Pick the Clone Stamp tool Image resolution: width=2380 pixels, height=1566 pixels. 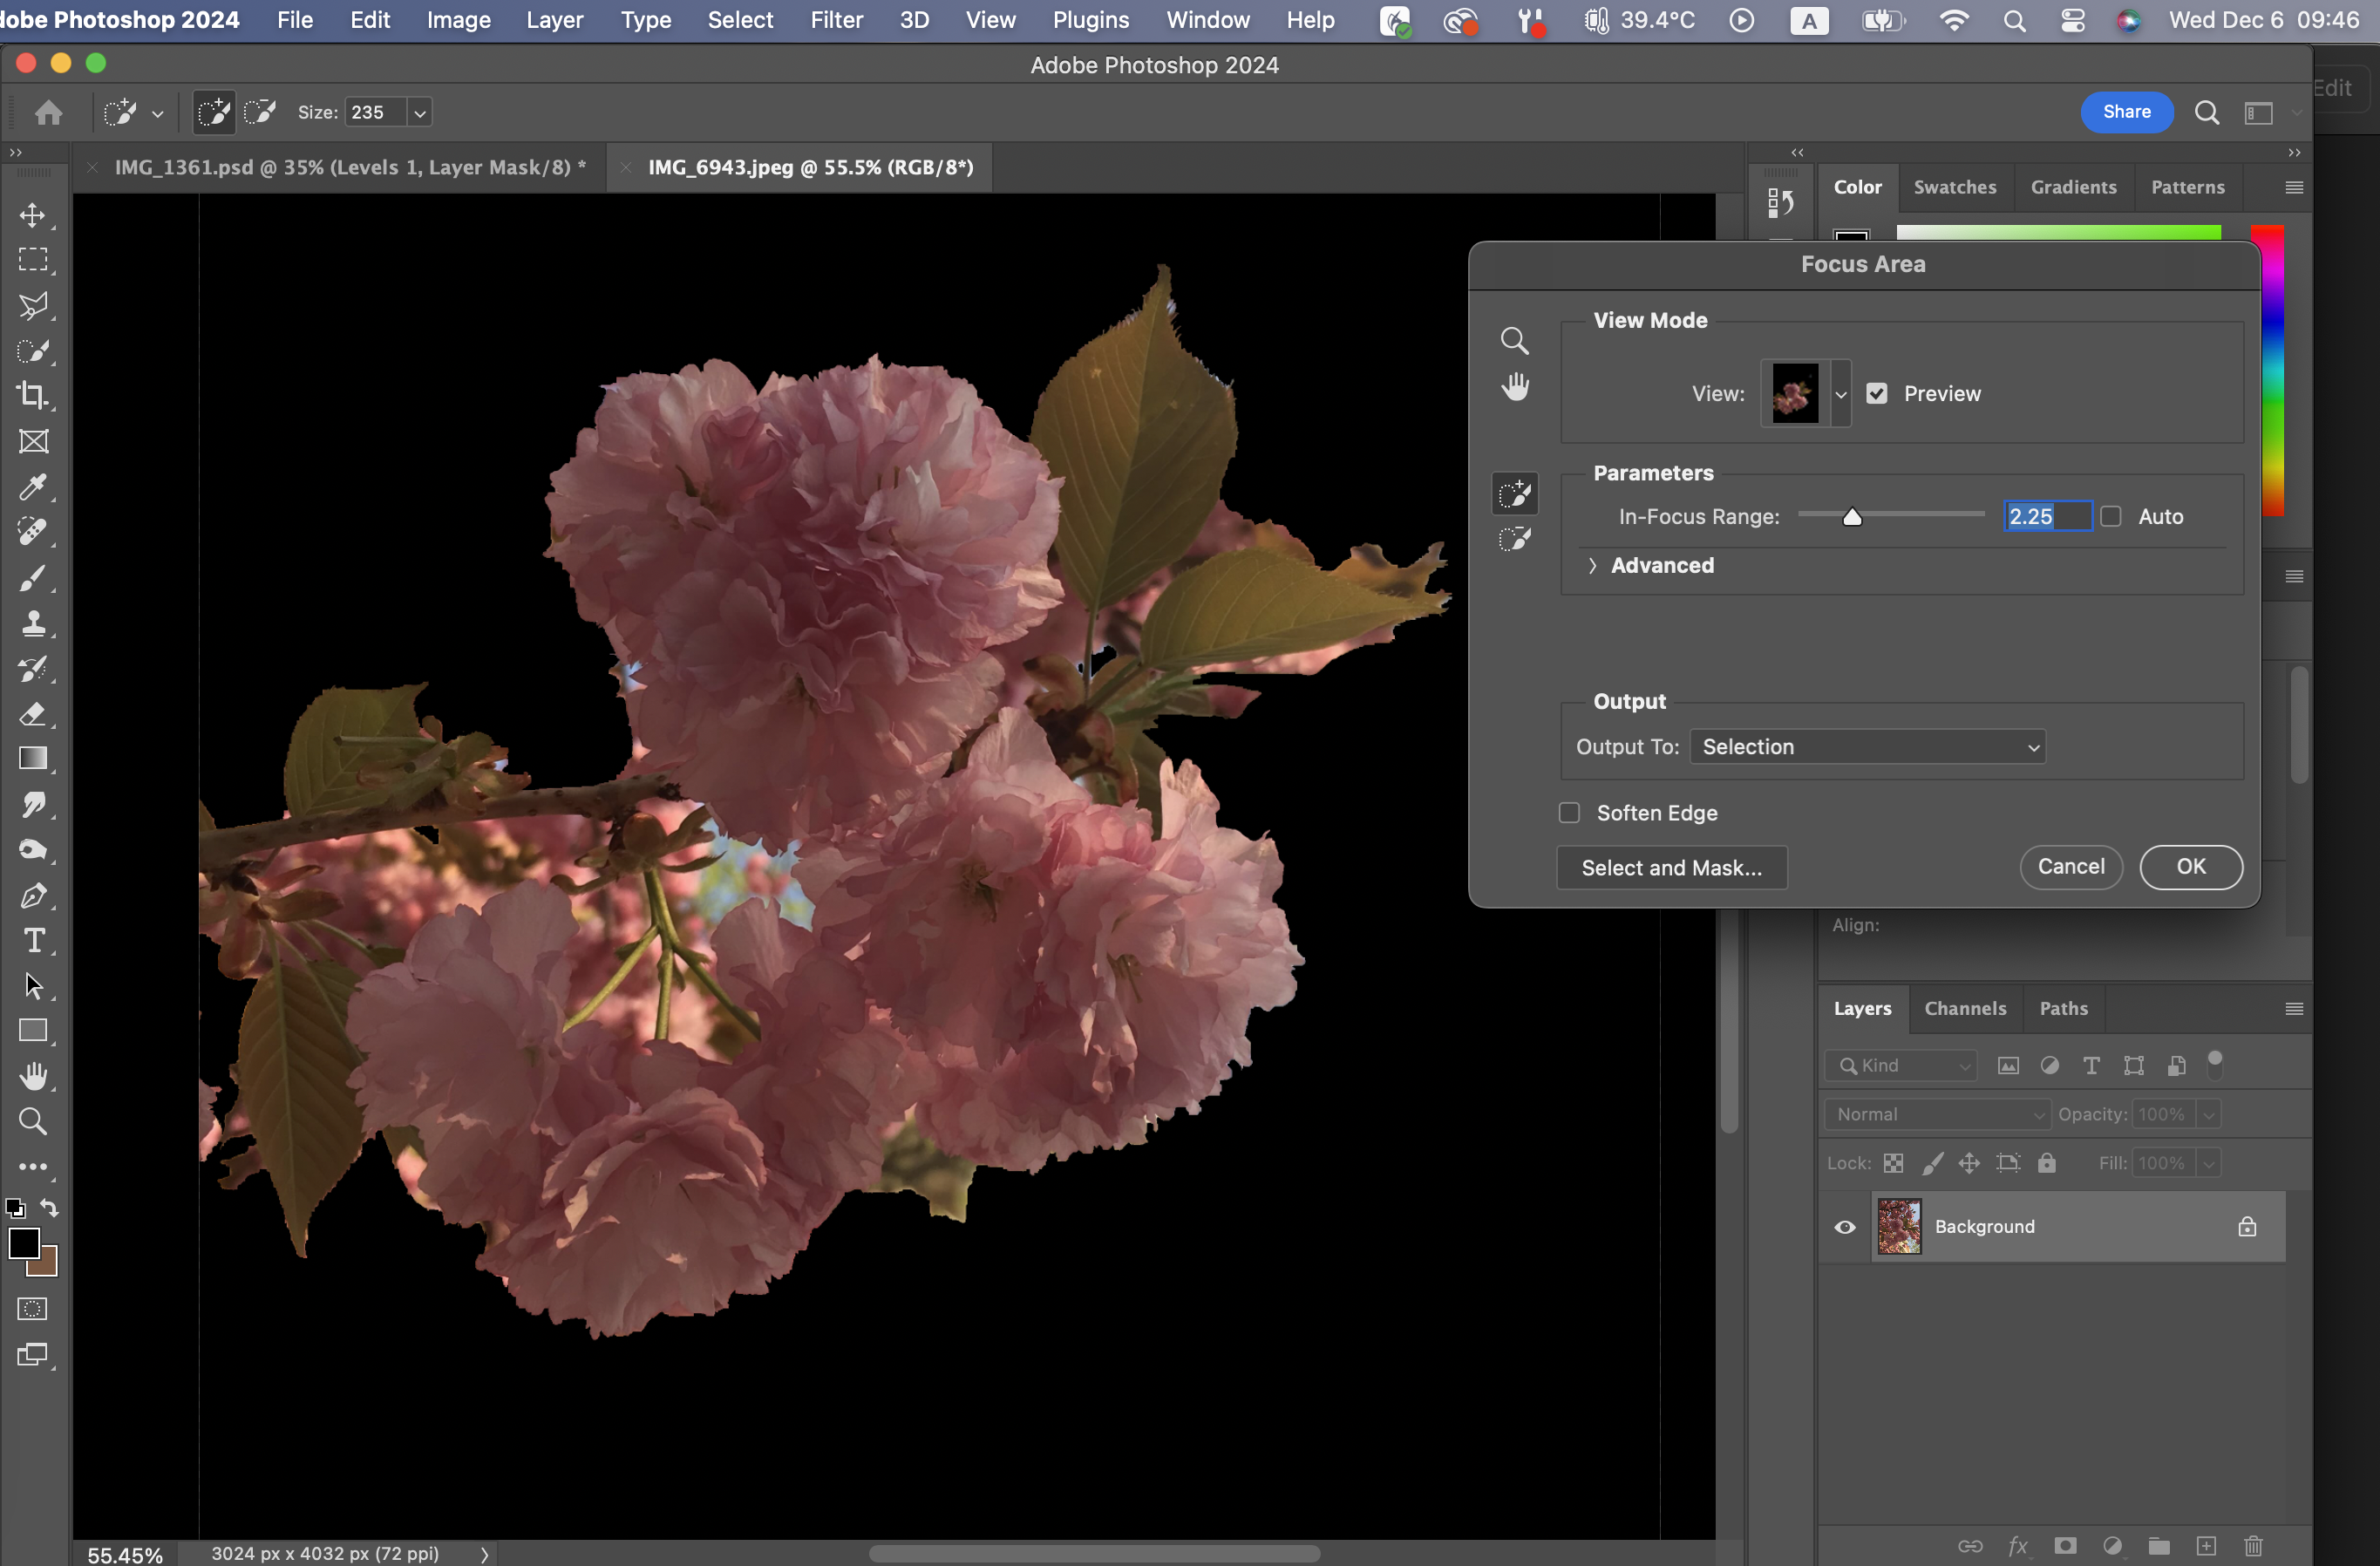pos(33,623)
